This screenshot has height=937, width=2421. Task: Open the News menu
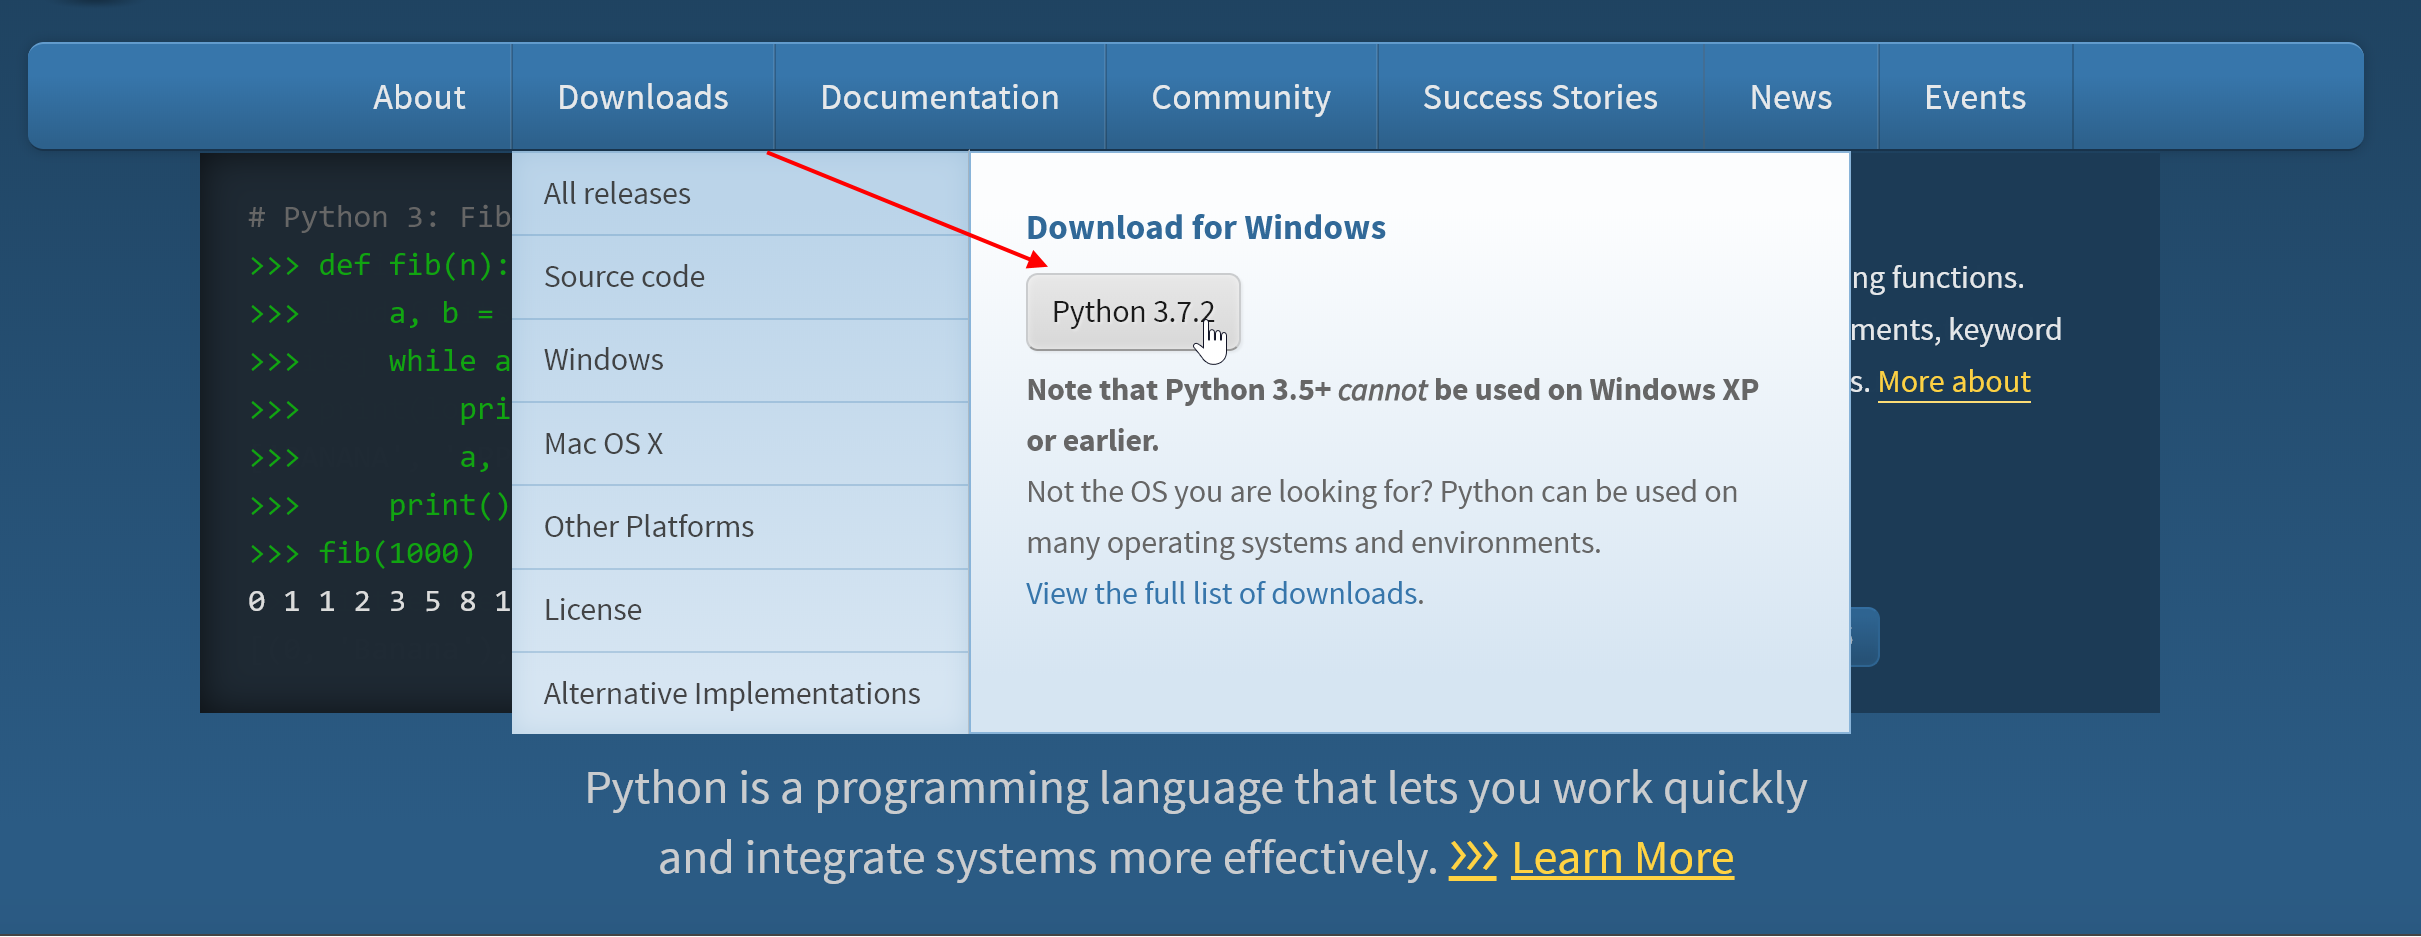1791,97
